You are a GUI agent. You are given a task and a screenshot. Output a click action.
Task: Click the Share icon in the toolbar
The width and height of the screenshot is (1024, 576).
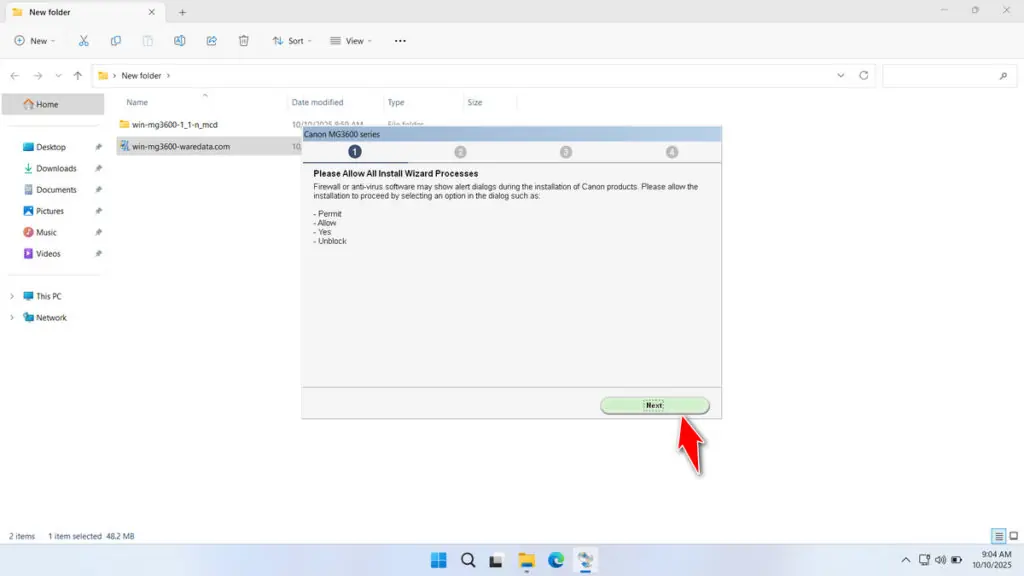point(211,41)
